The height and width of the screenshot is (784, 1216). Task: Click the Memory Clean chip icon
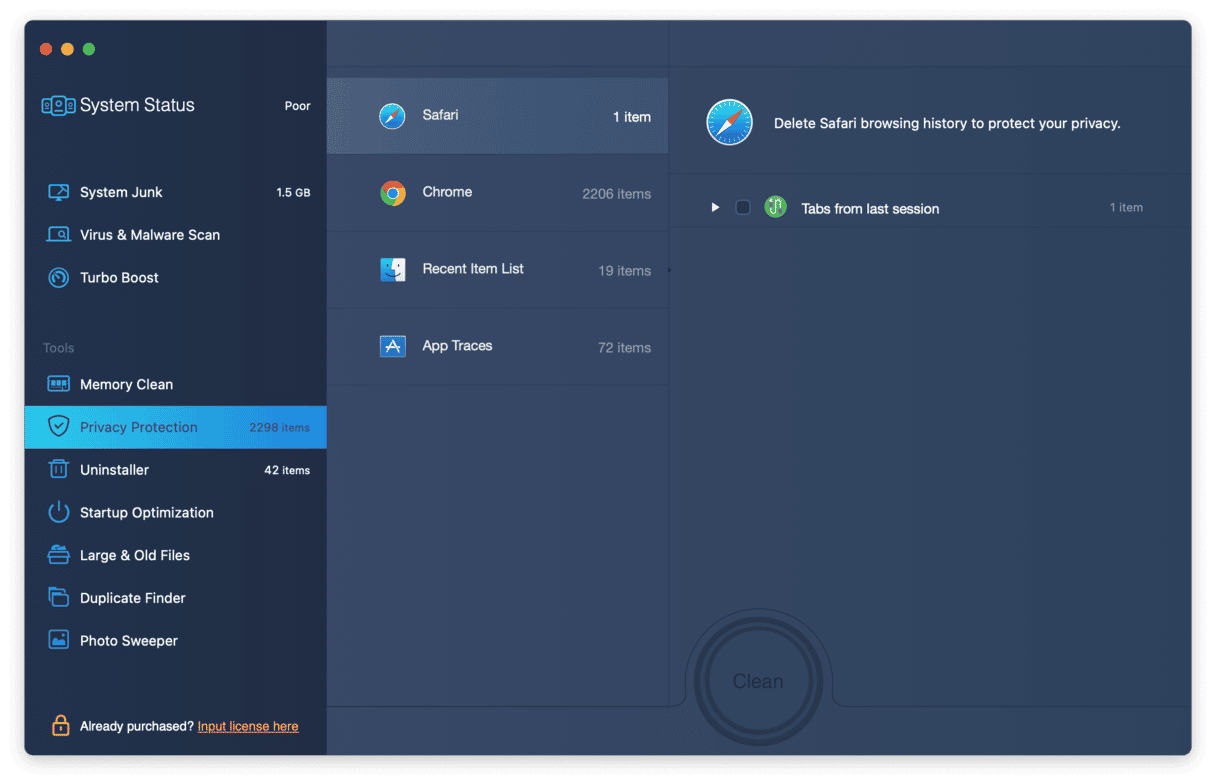pos(59,384)
